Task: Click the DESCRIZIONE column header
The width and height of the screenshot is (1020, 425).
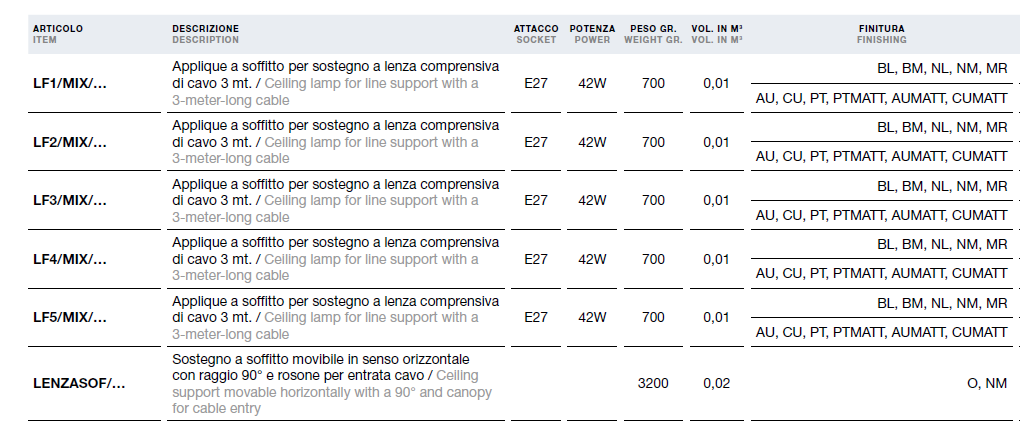Action: click(x=206, y=34)
